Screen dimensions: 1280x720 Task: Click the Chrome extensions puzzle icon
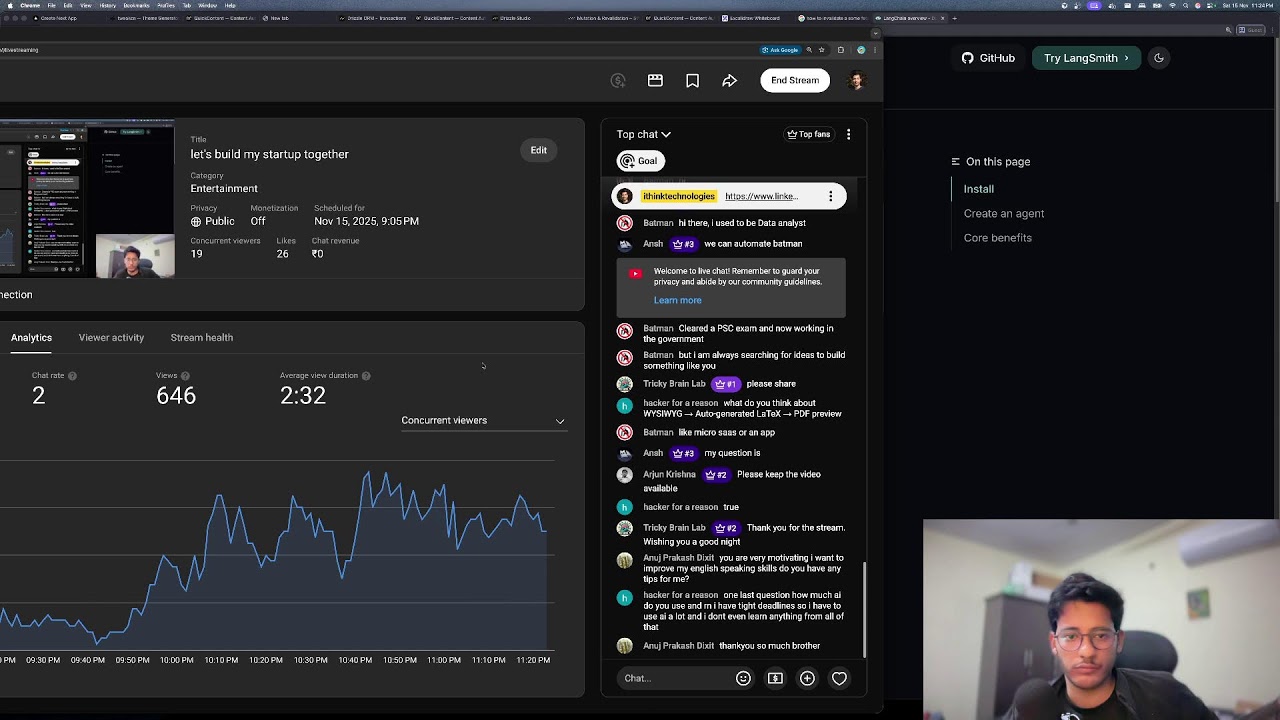point(840,50)
